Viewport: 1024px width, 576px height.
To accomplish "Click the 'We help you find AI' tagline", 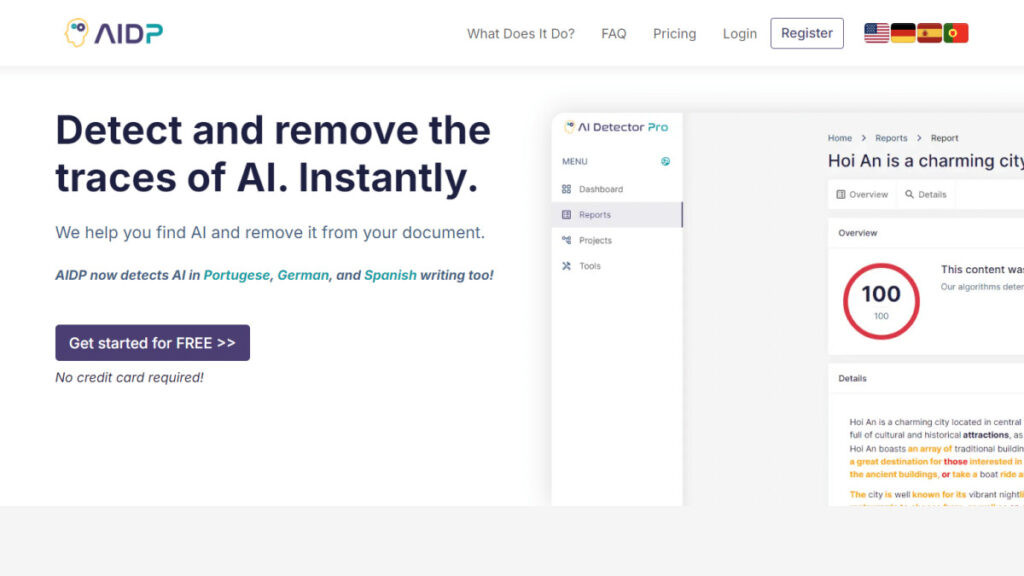I will pyautogui.click(x=270, y=232).
